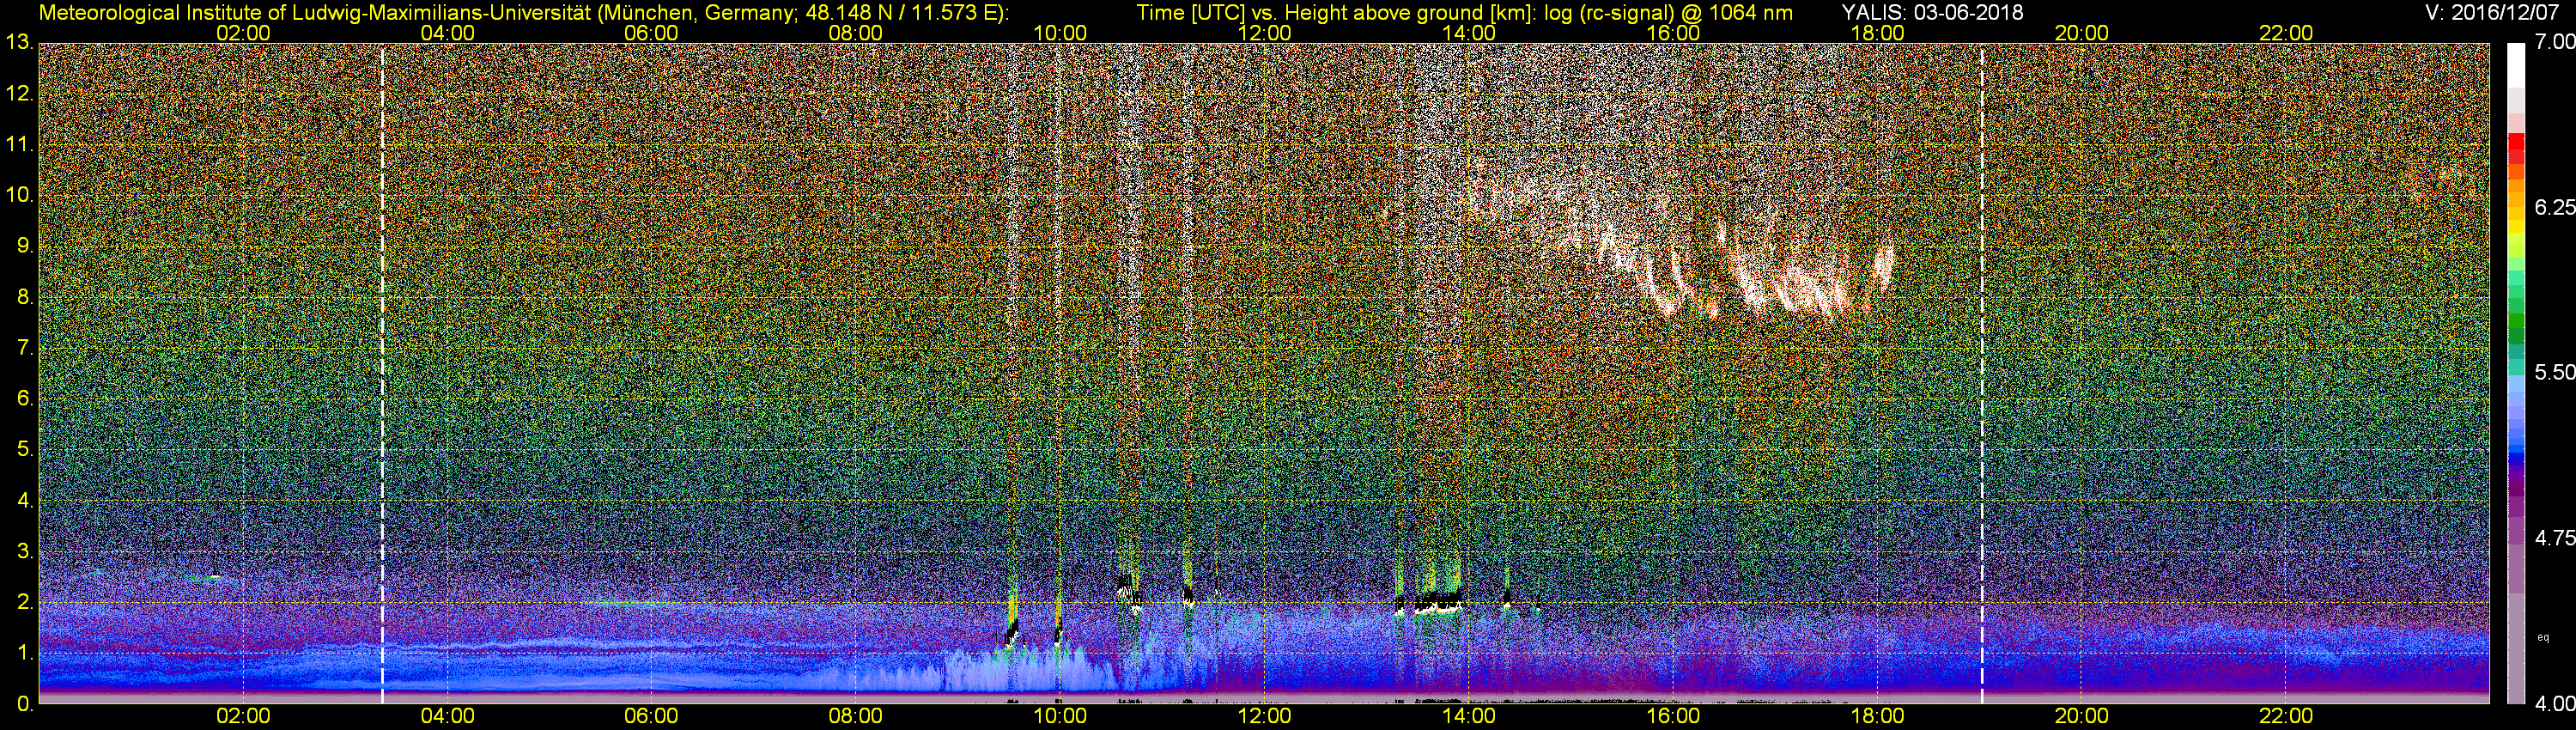Image resolution: width=2576 pixels, height=730 pixels.
Task: Click the 1 km height axis label
Action: point(24,653)
